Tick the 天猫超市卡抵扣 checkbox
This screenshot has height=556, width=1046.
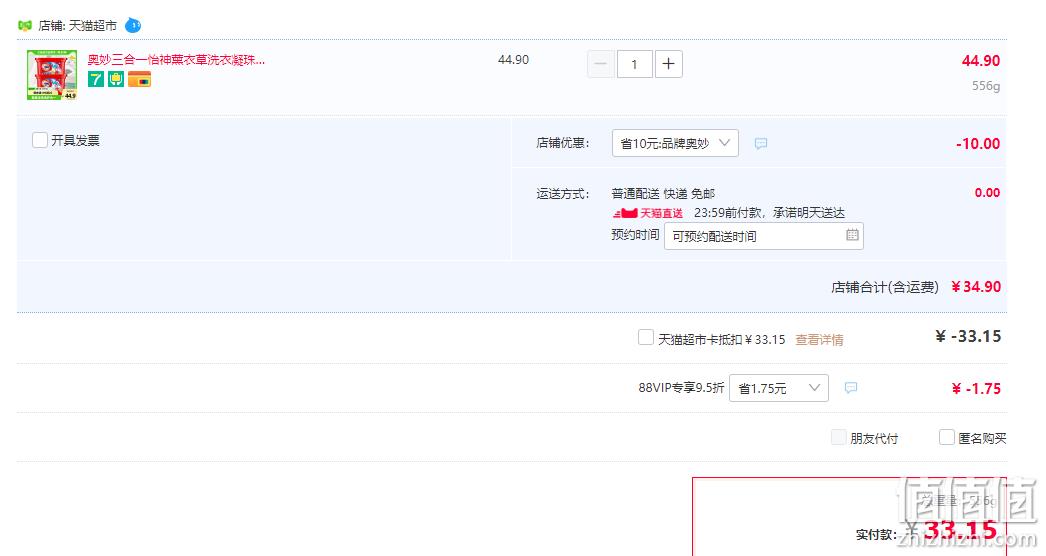point(645,337)
